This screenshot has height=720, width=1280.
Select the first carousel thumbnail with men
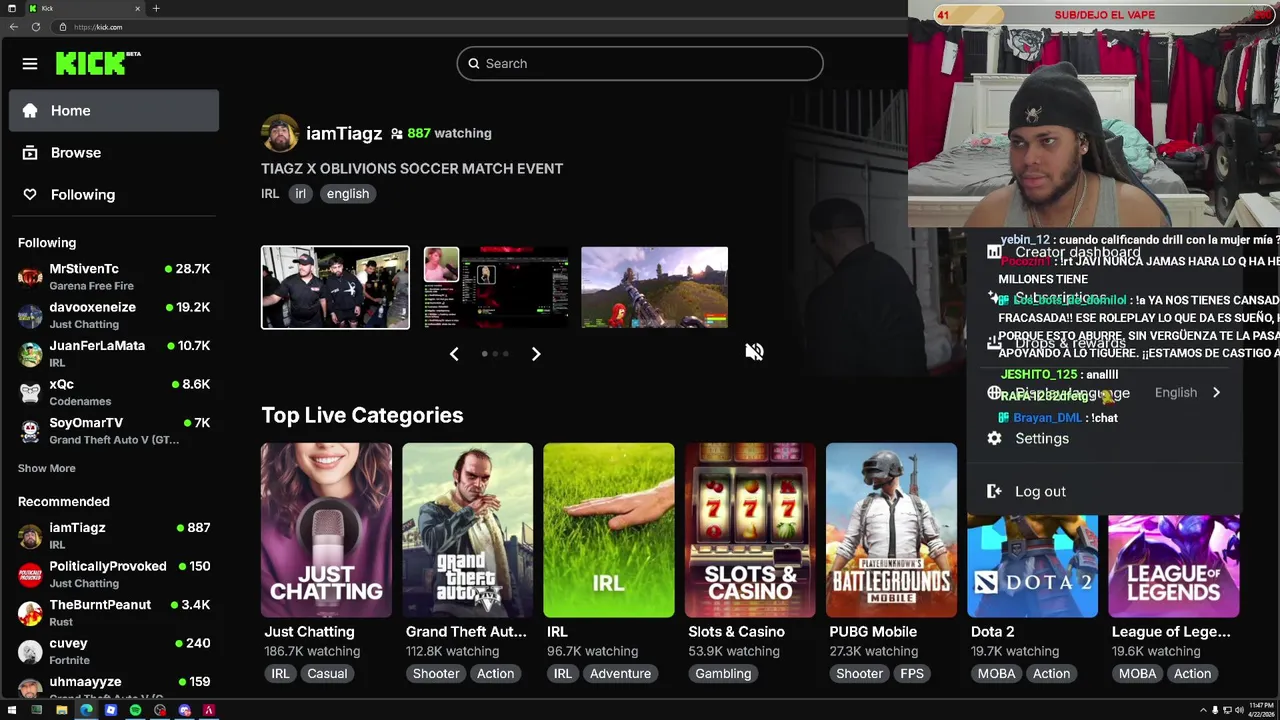pos(335,287)
